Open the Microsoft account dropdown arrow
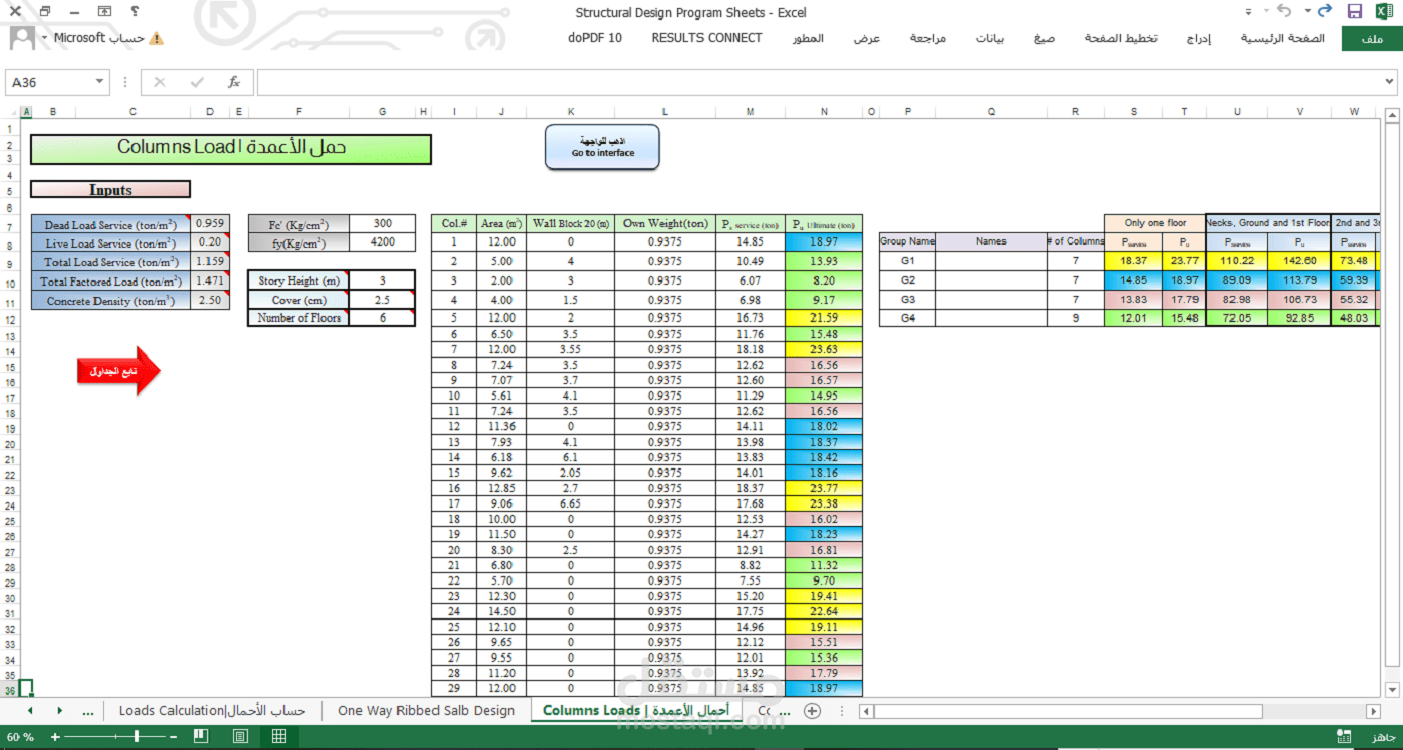The image size is (1403, 750). pyautogui.click(x=44, y=38)
